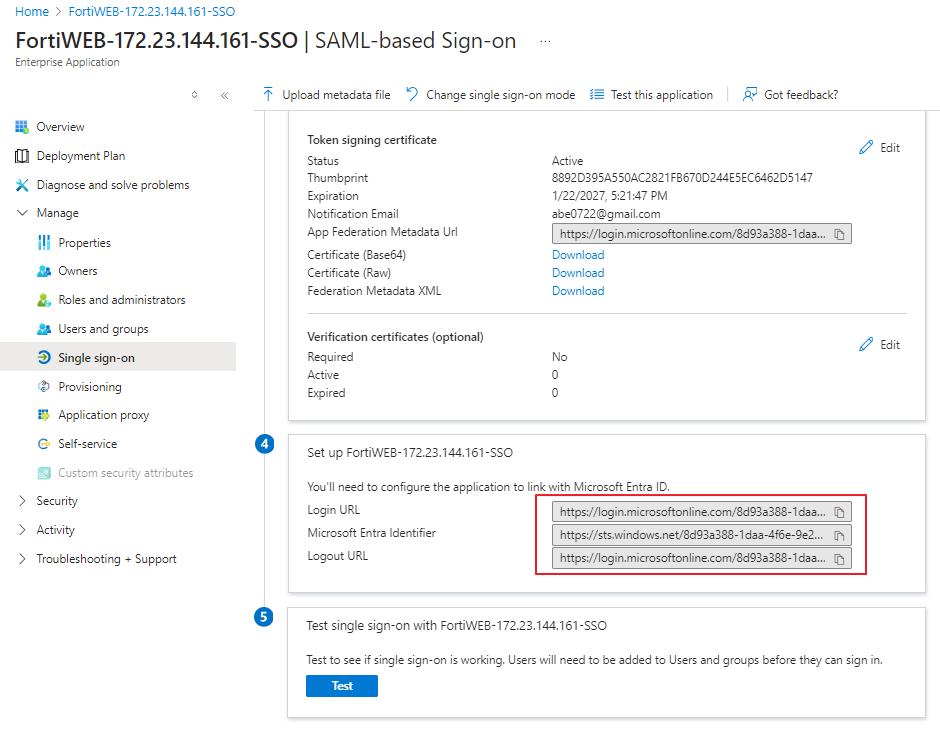Click the Upload metadata file icon

tap(270, 94)
